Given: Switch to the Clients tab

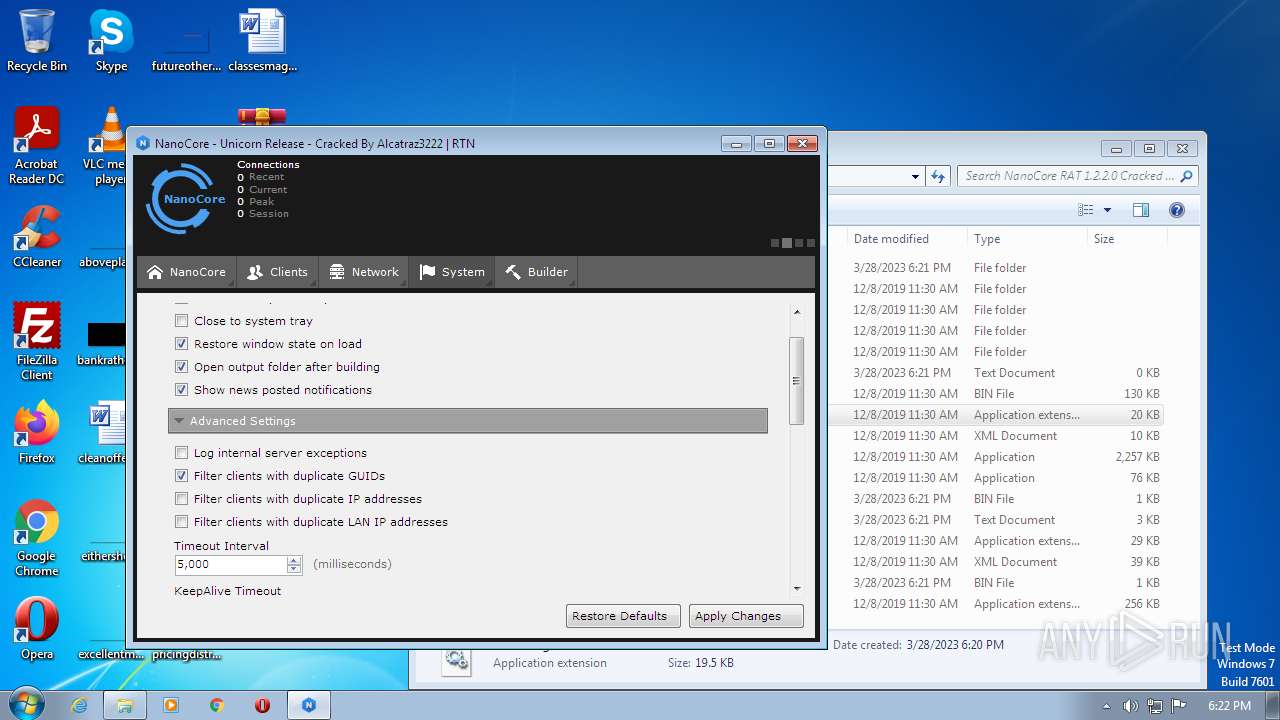Looking at the screenshot, I should 278,272.
